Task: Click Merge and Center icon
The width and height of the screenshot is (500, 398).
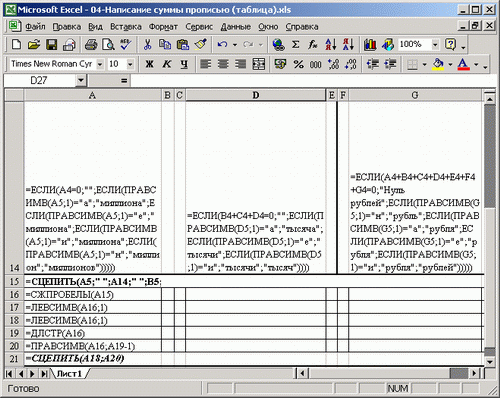Action: [259, 64]
